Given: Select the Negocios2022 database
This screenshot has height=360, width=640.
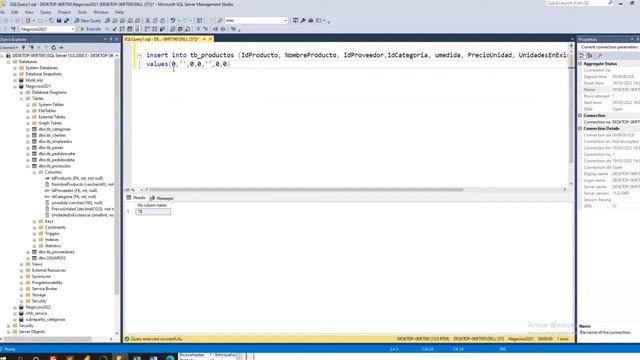Looking at the screenshot, I should 38,307.
